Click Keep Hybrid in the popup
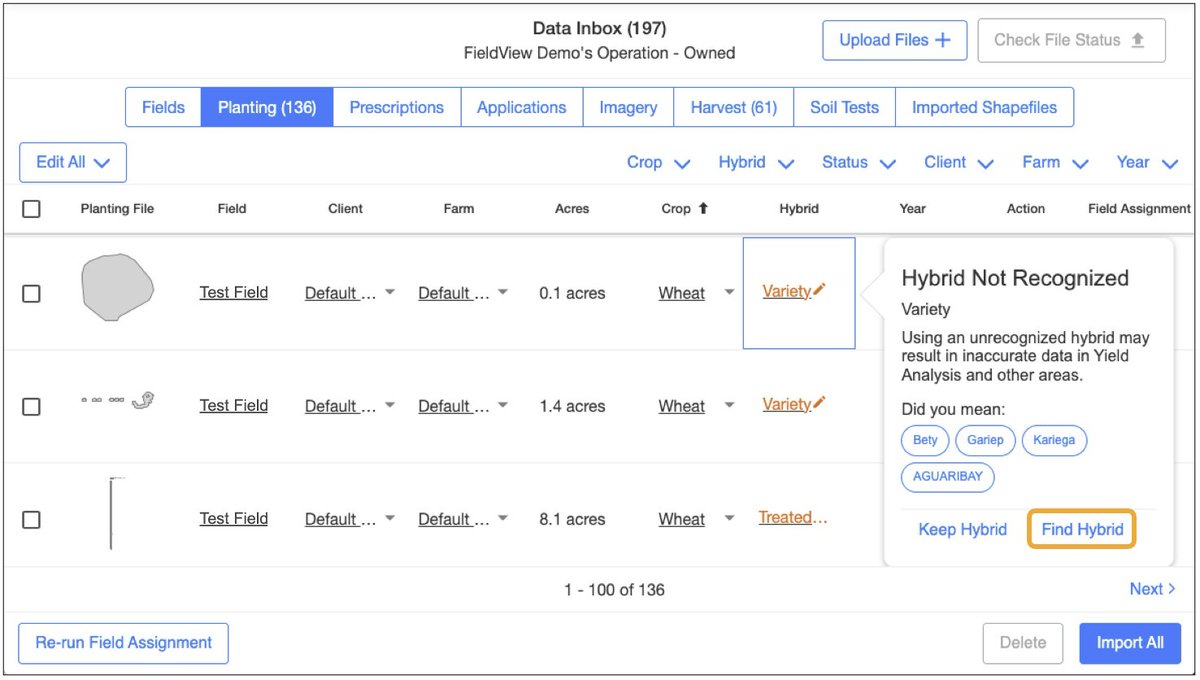The height and width of the screenshot is (680, 1200). pyautogui.click(x=962, y=529)
